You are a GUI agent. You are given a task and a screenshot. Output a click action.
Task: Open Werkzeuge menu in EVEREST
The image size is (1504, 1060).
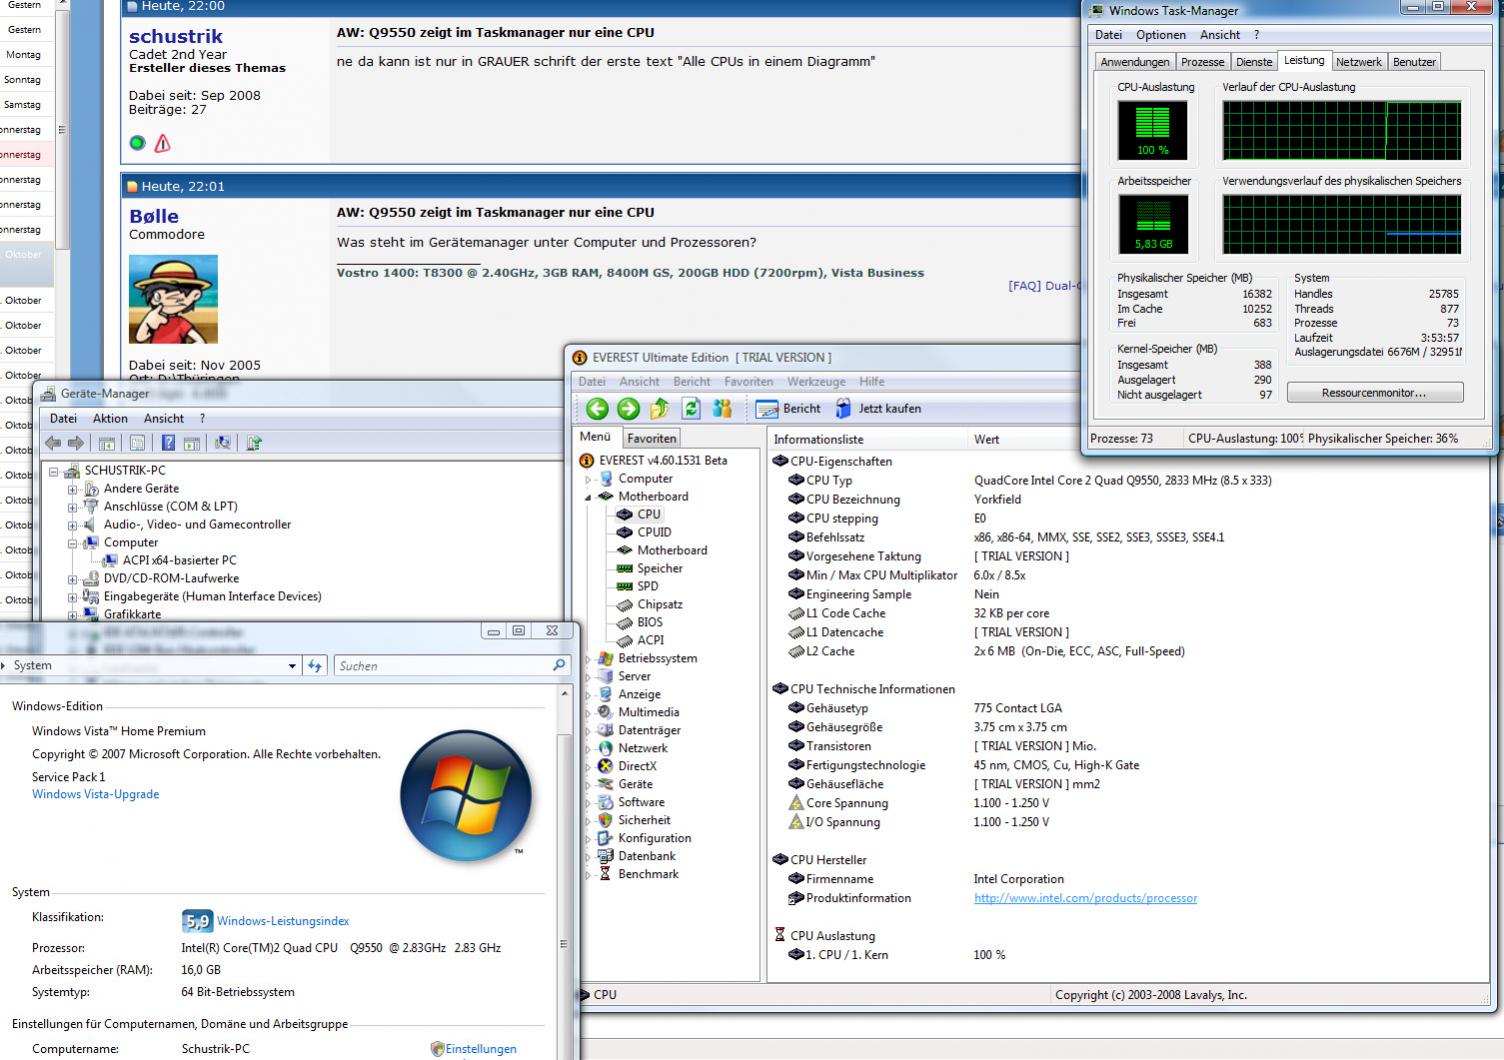coord(816,382)
